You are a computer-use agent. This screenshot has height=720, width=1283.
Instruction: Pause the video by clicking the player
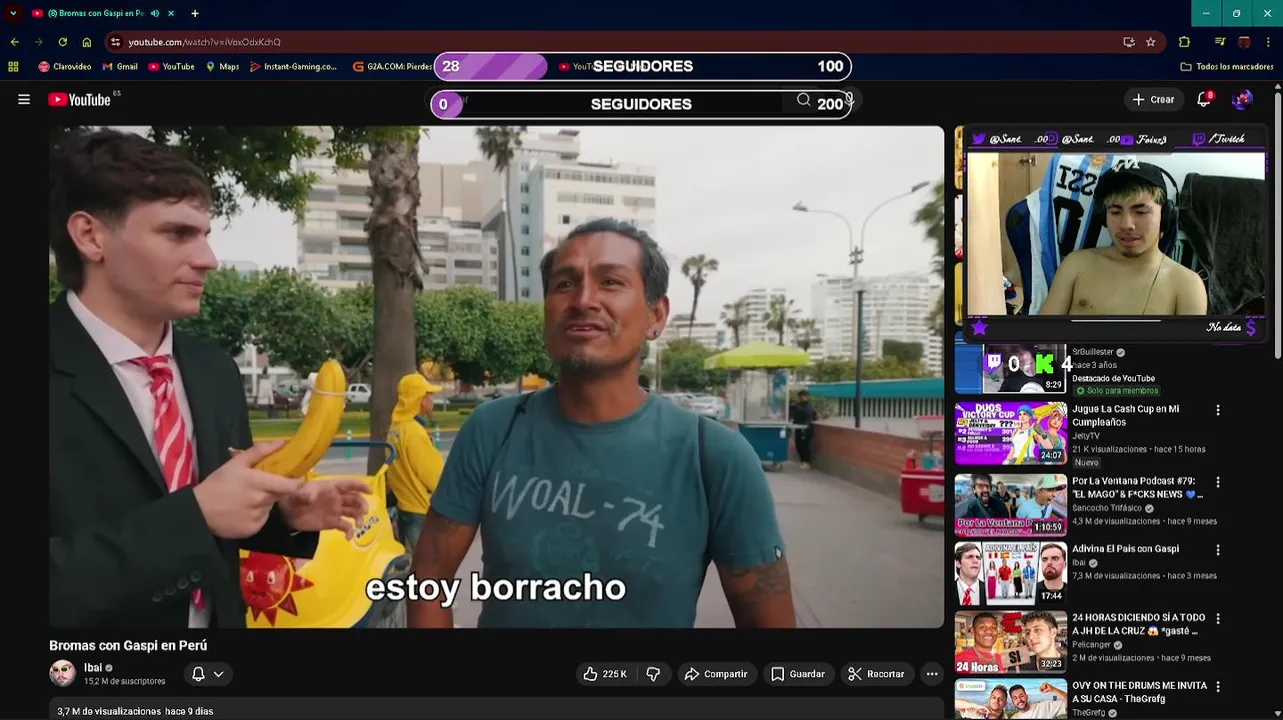[496, 376]
